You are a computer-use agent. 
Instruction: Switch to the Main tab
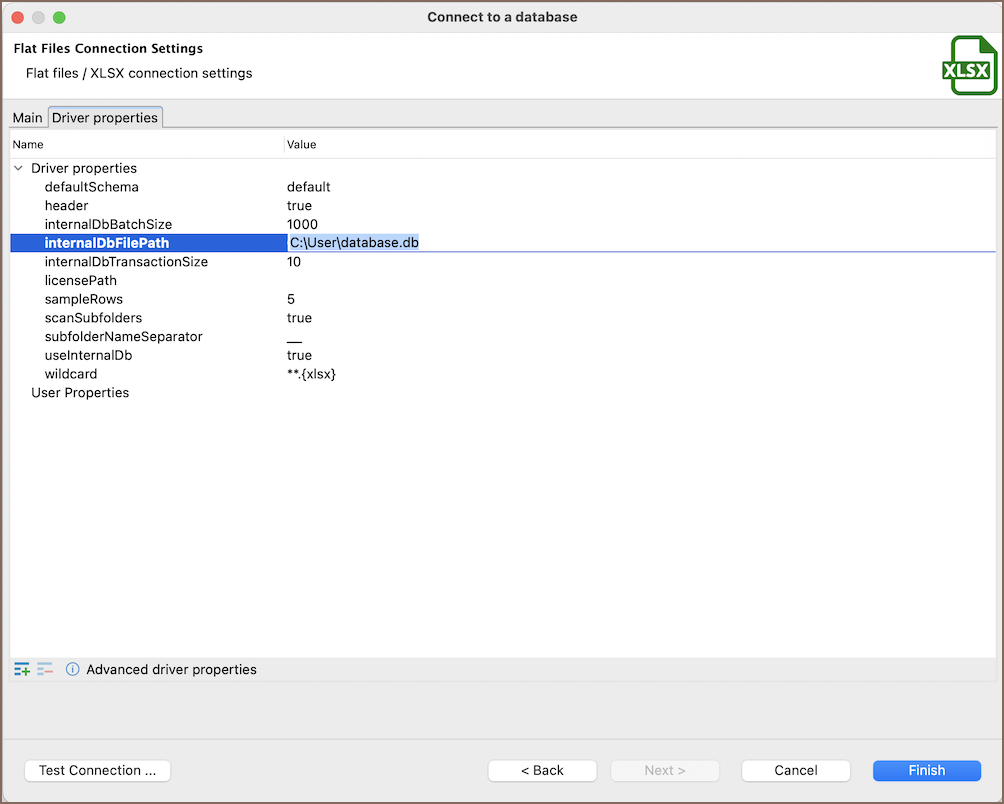click(27, 118)
